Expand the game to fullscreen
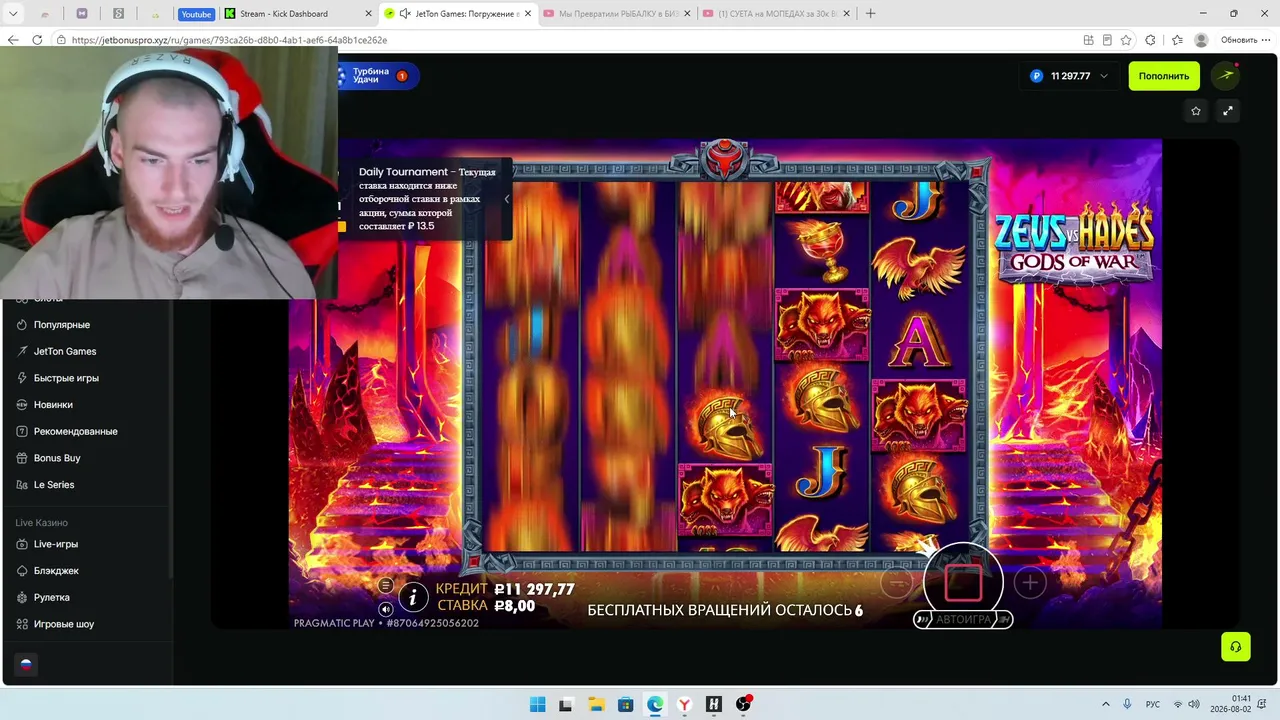The width and height of the screenshot is (1280, 720). point(1228,111)
